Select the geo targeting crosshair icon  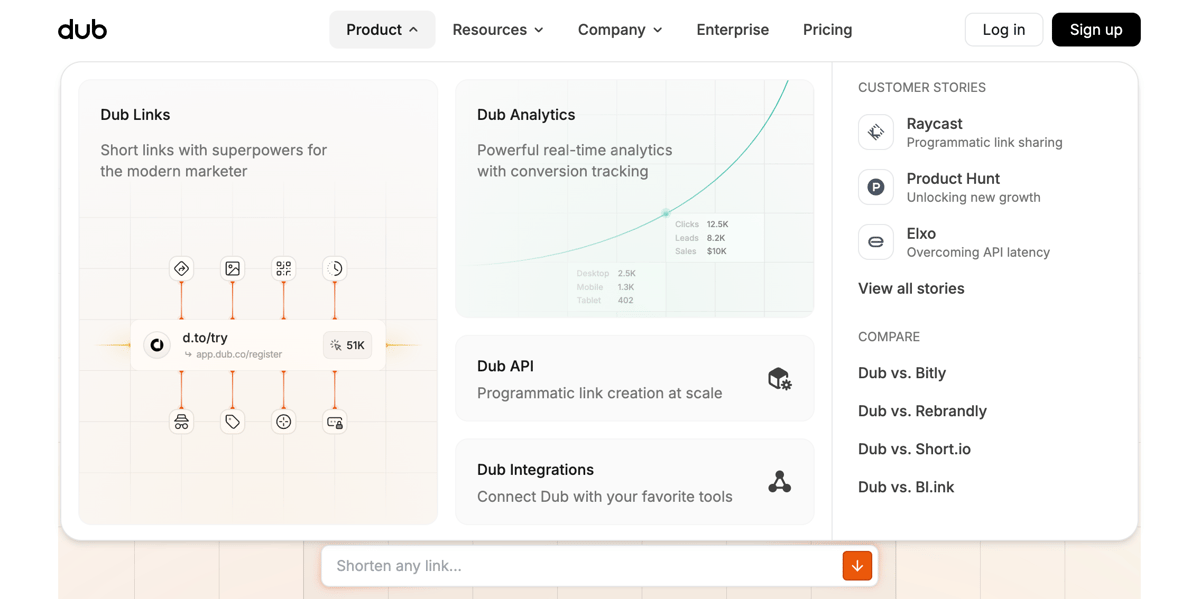[283, 421]
